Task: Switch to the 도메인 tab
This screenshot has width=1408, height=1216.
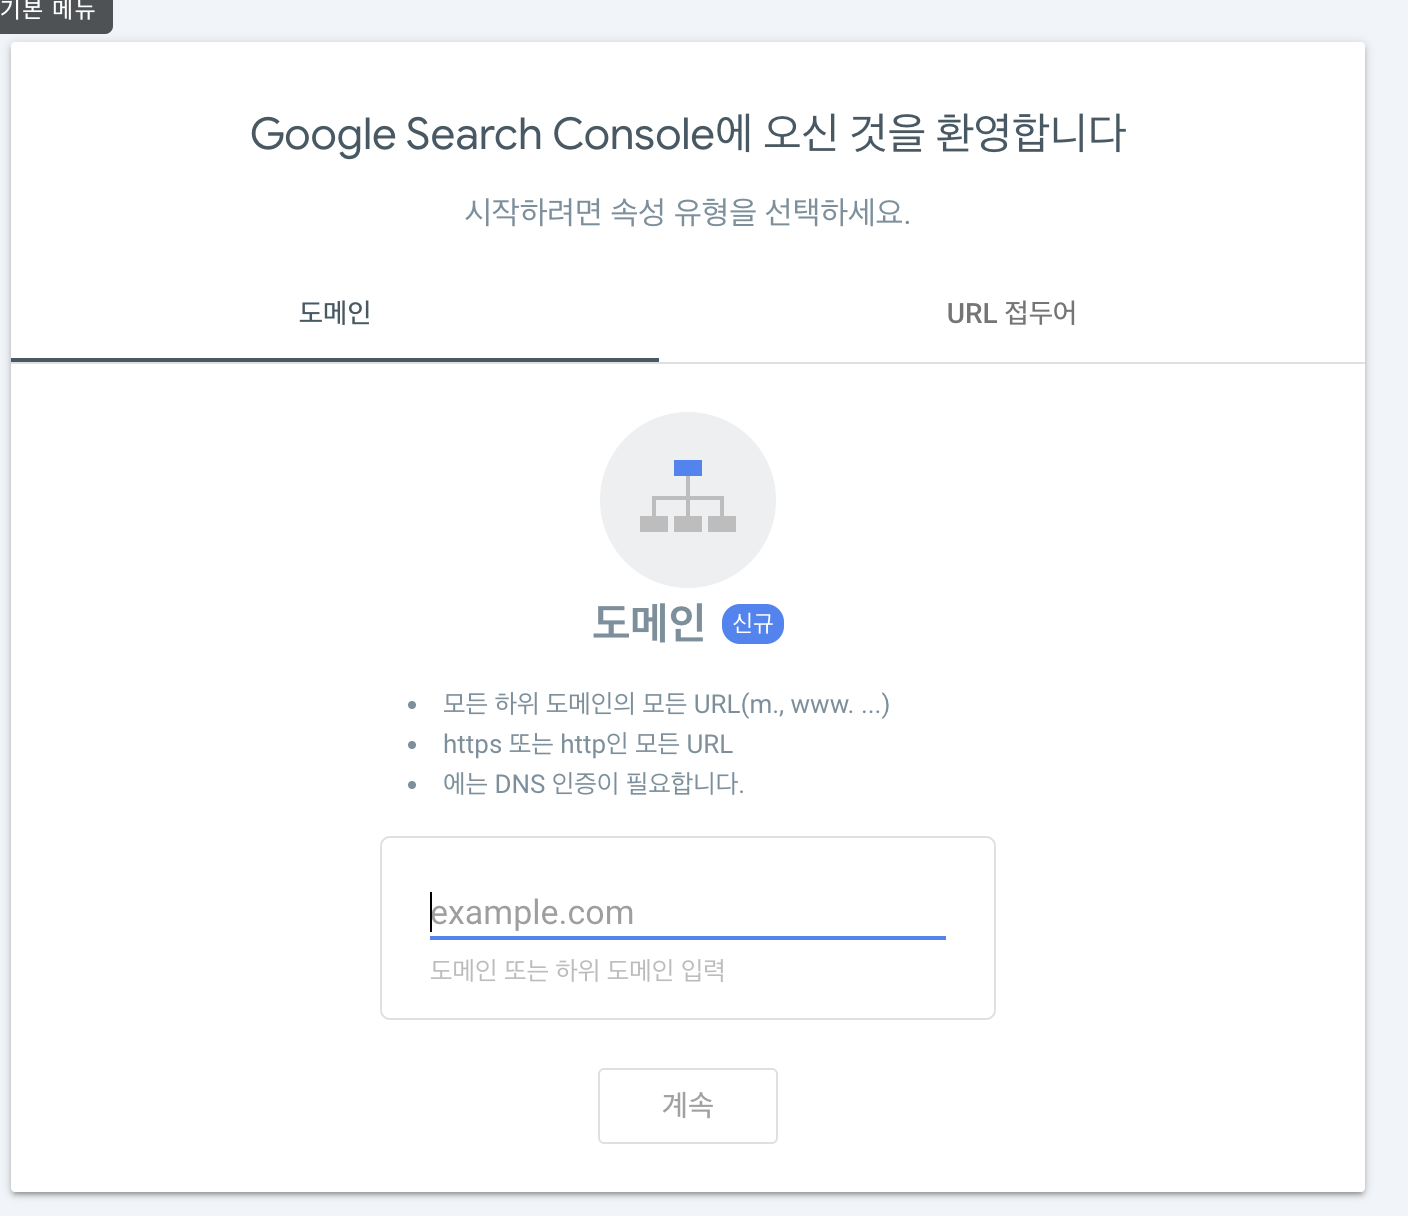Action: tap(335, 313)
